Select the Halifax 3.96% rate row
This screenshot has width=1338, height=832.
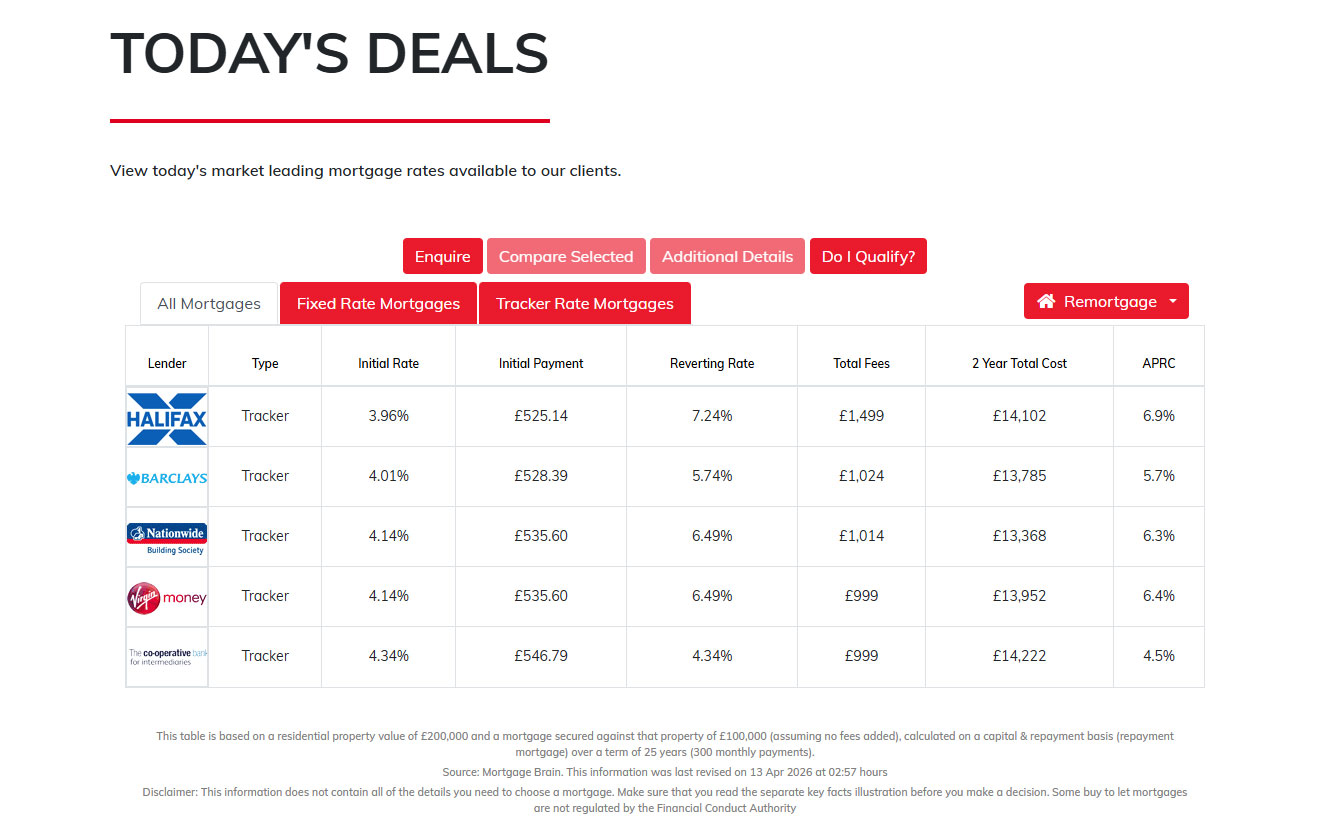(x=665, y=416)
